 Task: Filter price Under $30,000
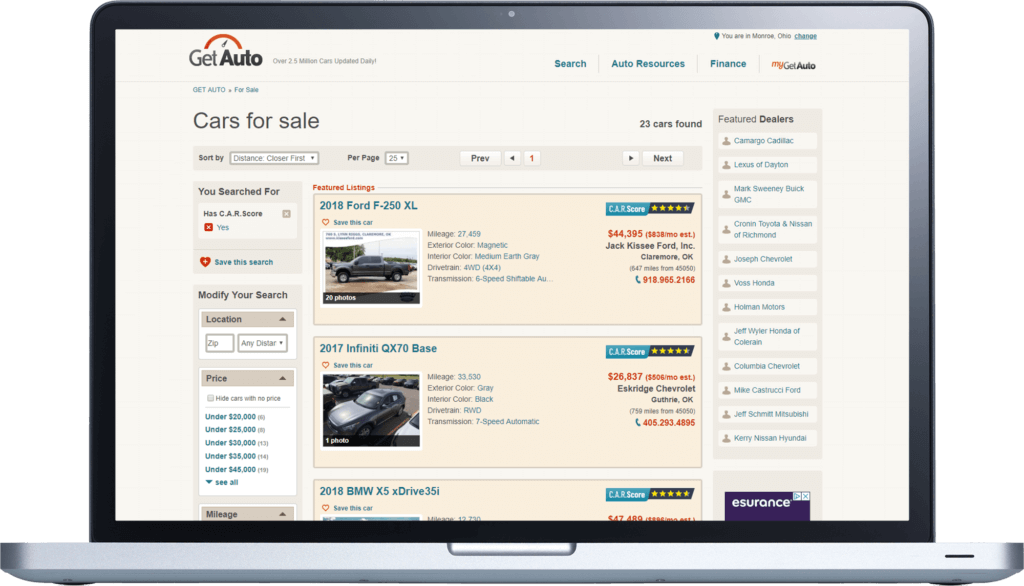[231, 443]
